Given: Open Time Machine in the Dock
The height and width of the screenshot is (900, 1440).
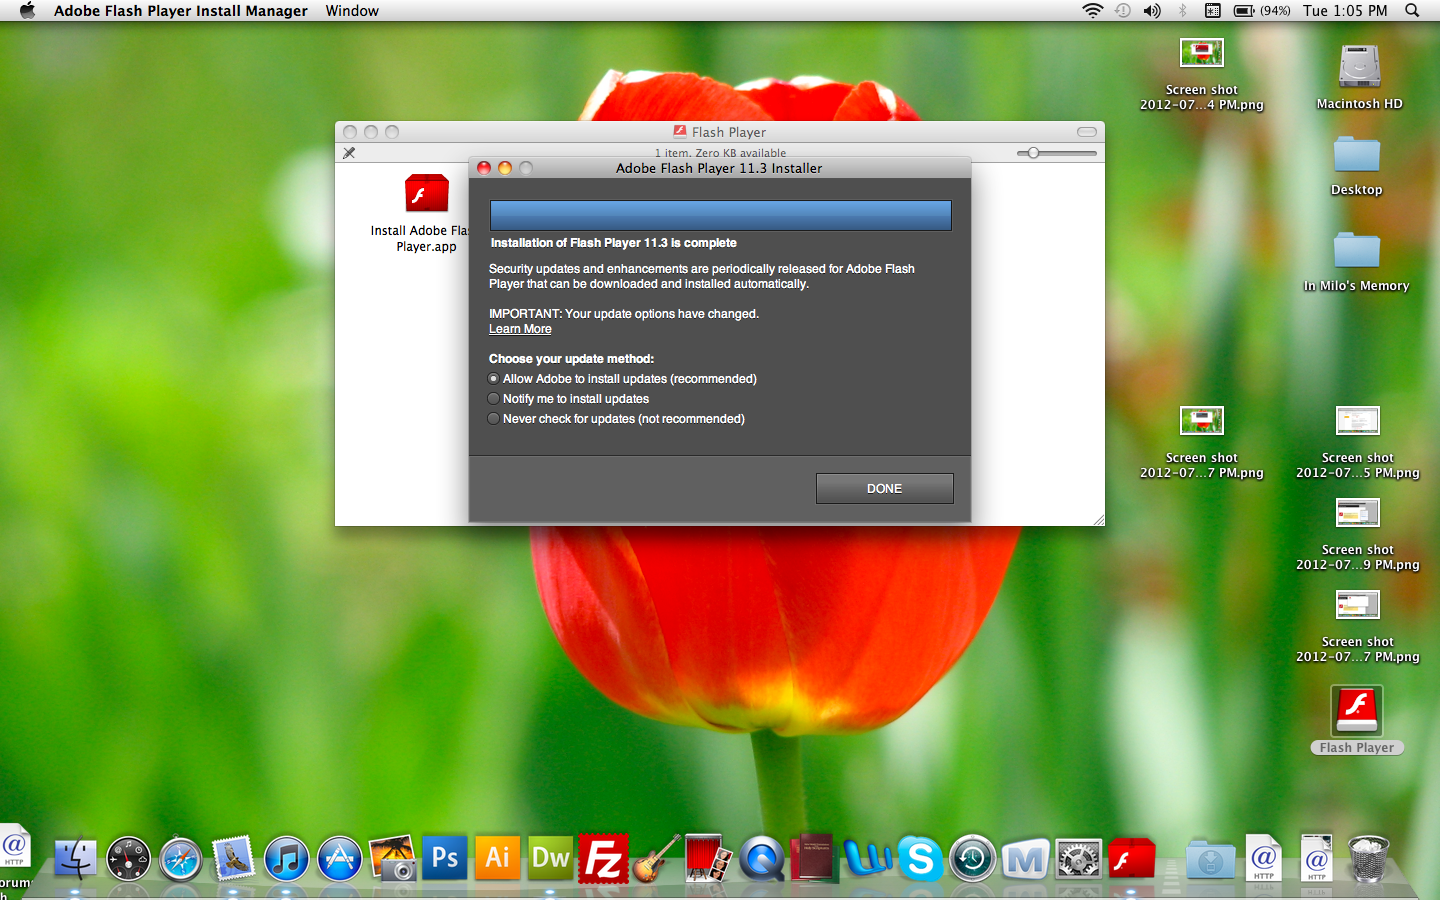Looking at the screenshot, I should tap(972, 859).
